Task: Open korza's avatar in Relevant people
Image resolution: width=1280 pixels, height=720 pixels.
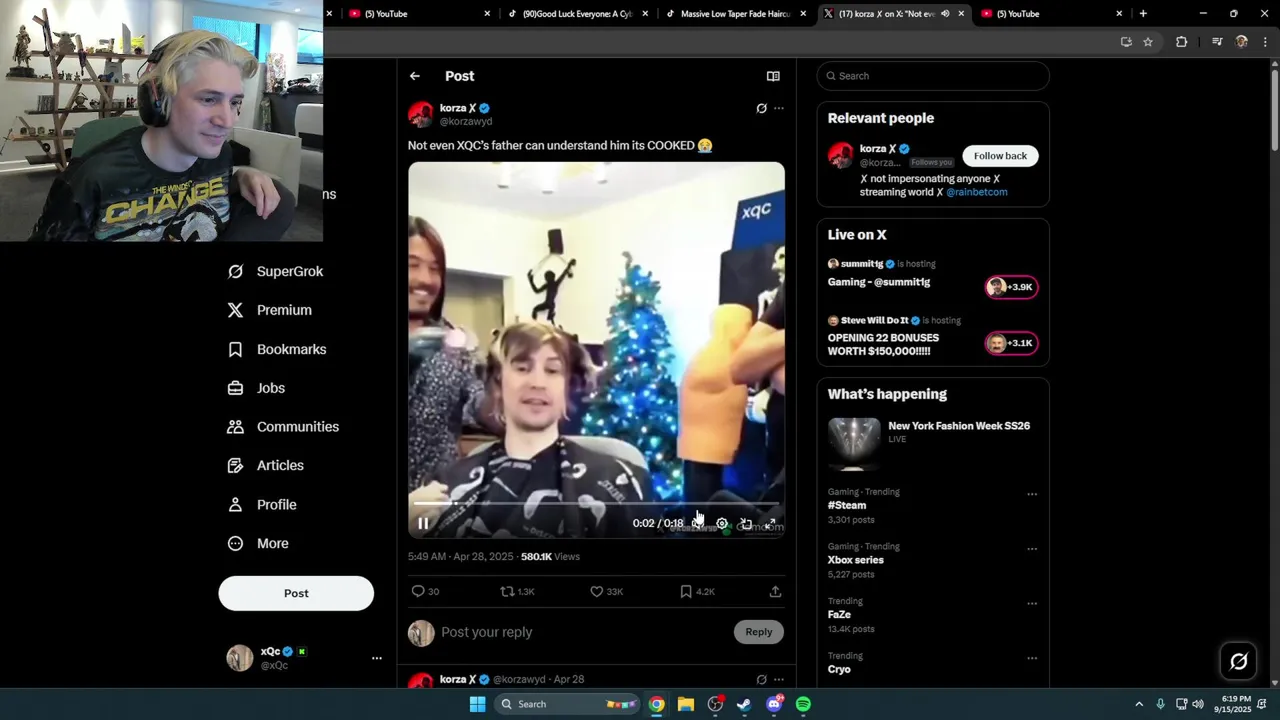Action: 841,156
